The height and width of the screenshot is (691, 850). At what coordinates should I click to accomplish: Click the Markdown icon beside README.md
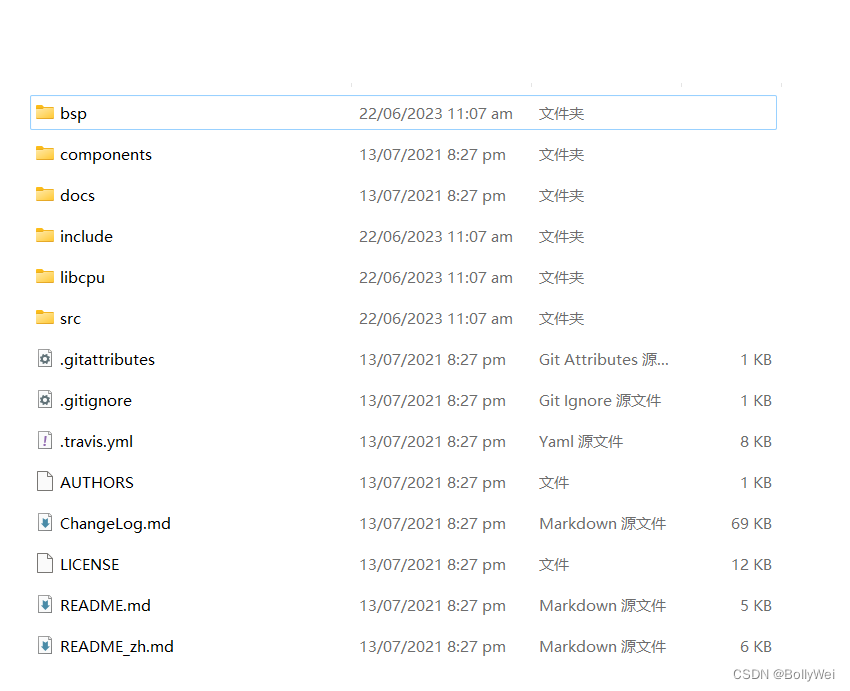pos(44,605)
